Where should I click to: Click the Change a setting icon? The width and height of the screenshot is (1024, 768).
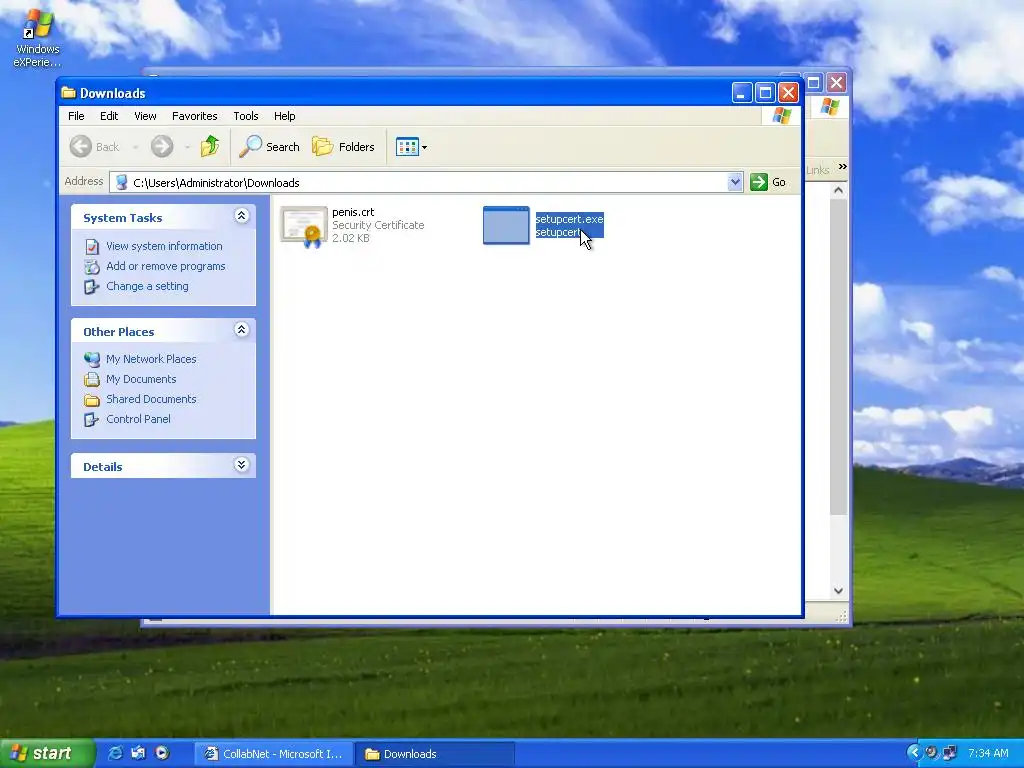[x=92, y=287]
